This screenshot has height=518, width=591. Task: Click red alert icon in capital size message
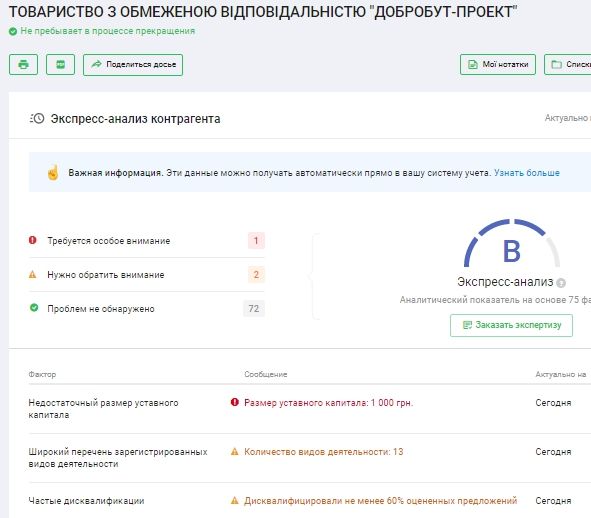(x=234, y=402)
